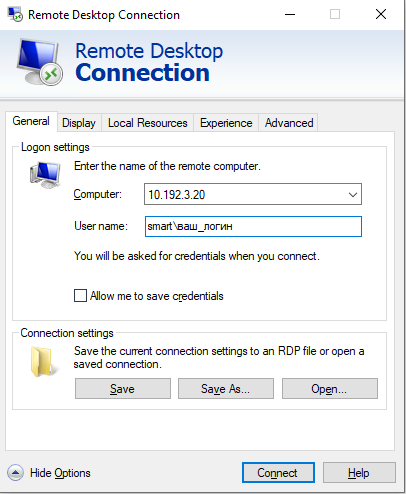This screenshot has height=494, width=406.
Task: Focus the User name text field
Action: point(253,227)
